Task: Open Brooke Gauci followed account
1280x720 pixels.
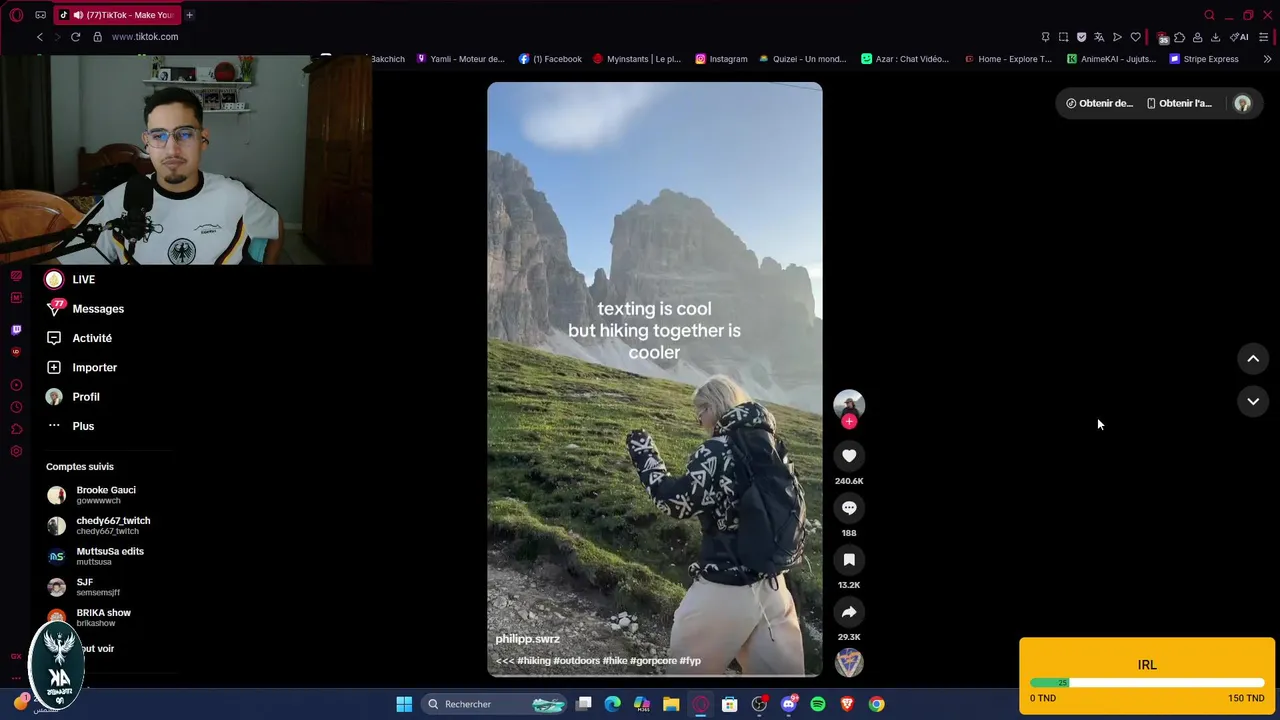Action: point(92,495)
